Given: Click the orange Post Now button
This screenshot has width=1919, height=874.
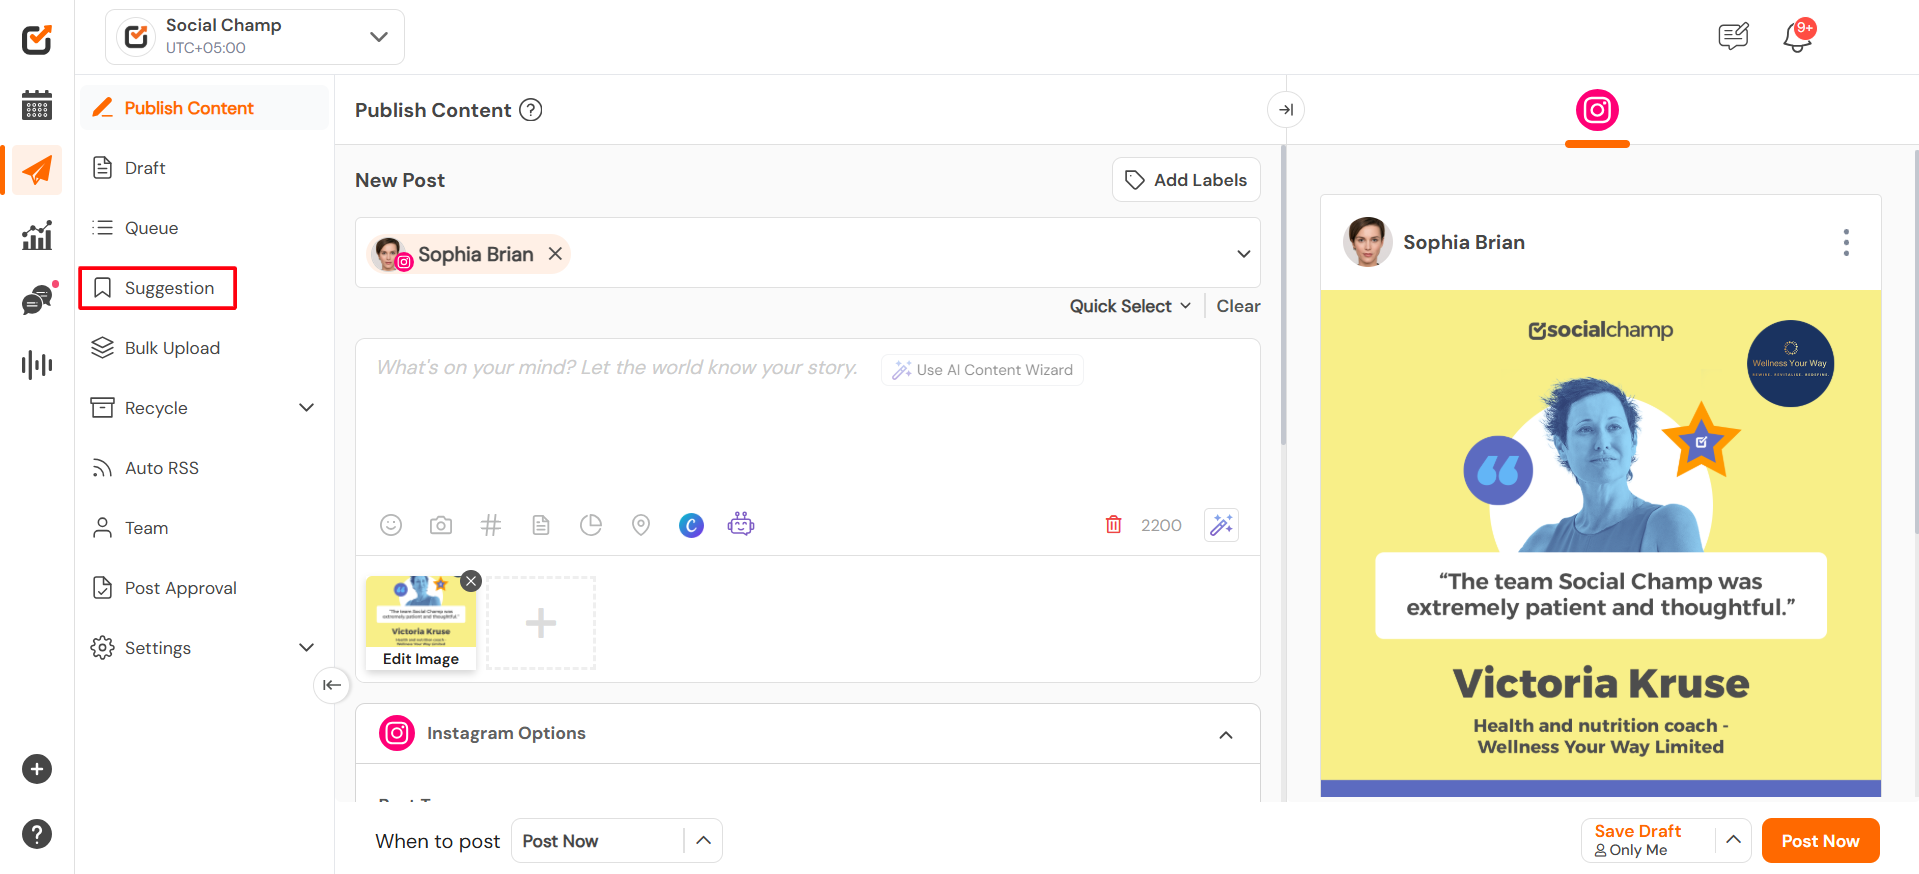Looking at the screenshot, I should point(1820,841).
